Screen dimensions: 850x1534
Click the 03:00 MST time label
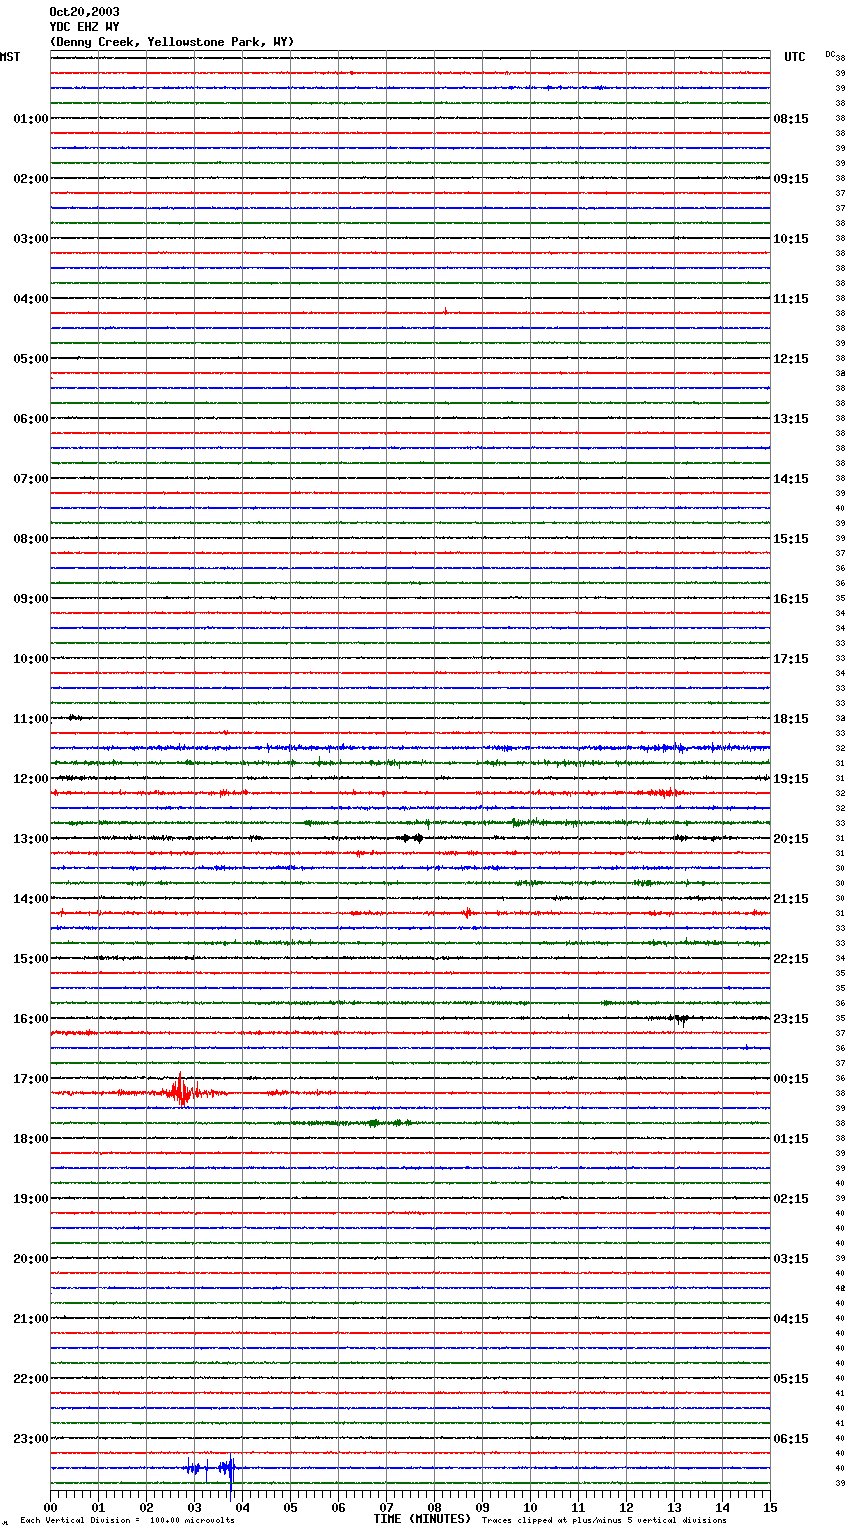click(31, 239)
